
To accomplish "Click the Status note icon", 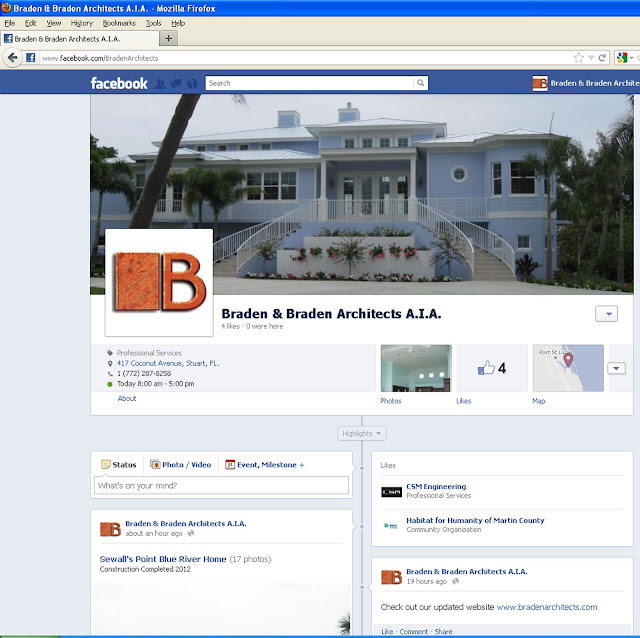I will tap(106, 465).
